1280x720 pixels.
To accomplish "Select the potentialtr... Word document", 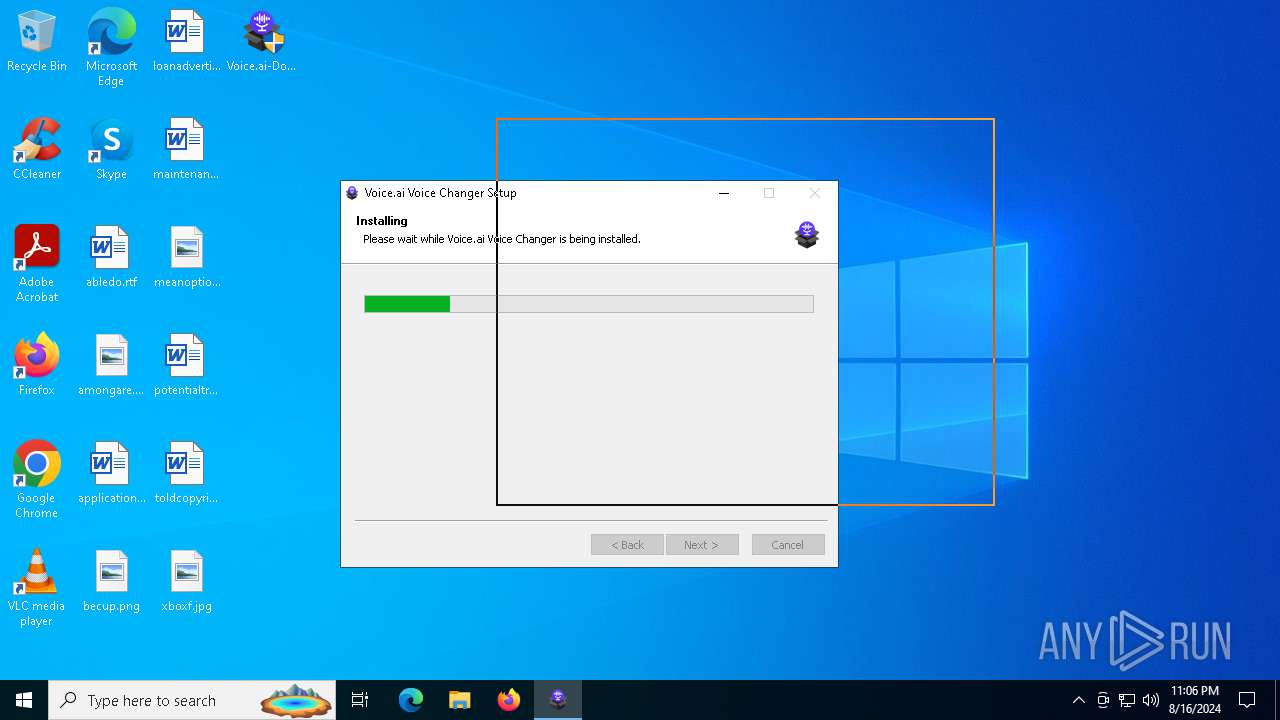I will 186,366.
